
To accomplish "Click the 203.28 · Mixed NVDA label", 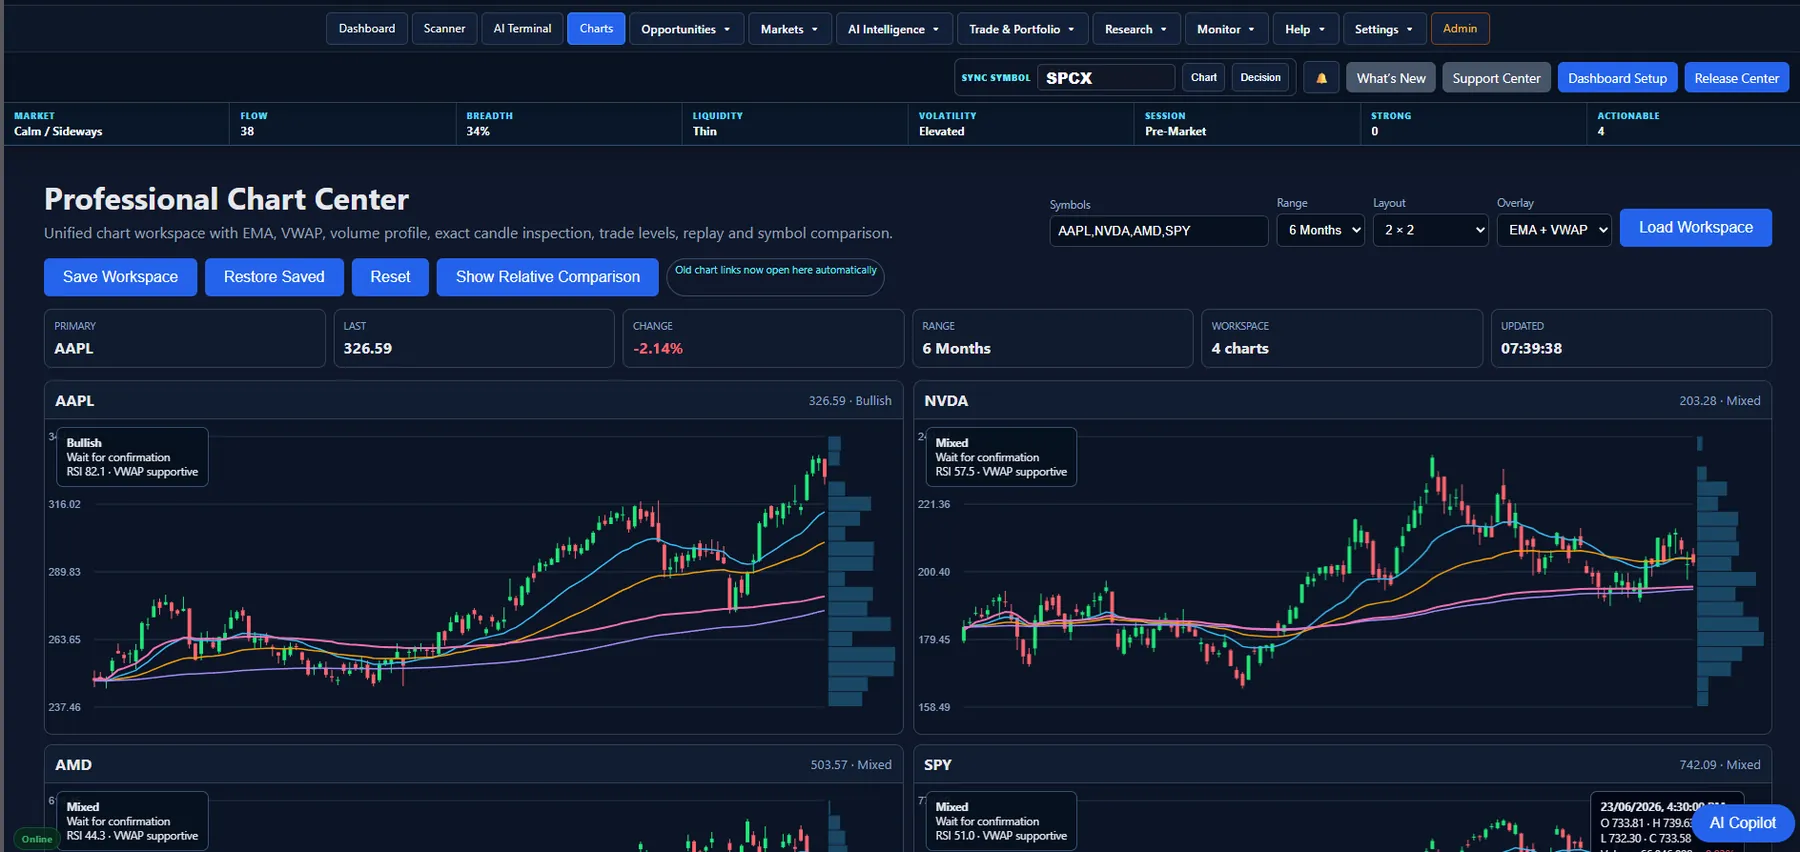I will coord(1720,401).
